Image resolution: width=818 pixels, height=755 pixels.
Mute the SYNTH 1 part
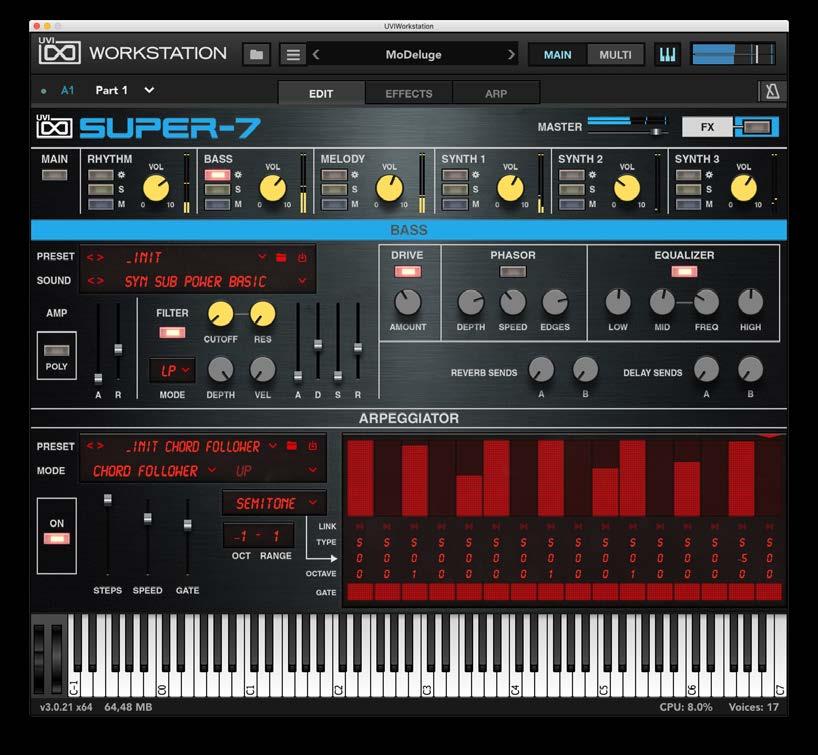coord(455,204)
